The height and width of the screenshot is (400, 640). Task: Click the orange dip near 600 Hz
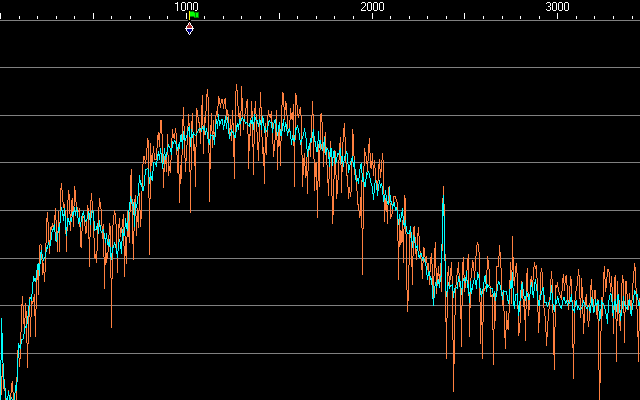click(111, 322)
